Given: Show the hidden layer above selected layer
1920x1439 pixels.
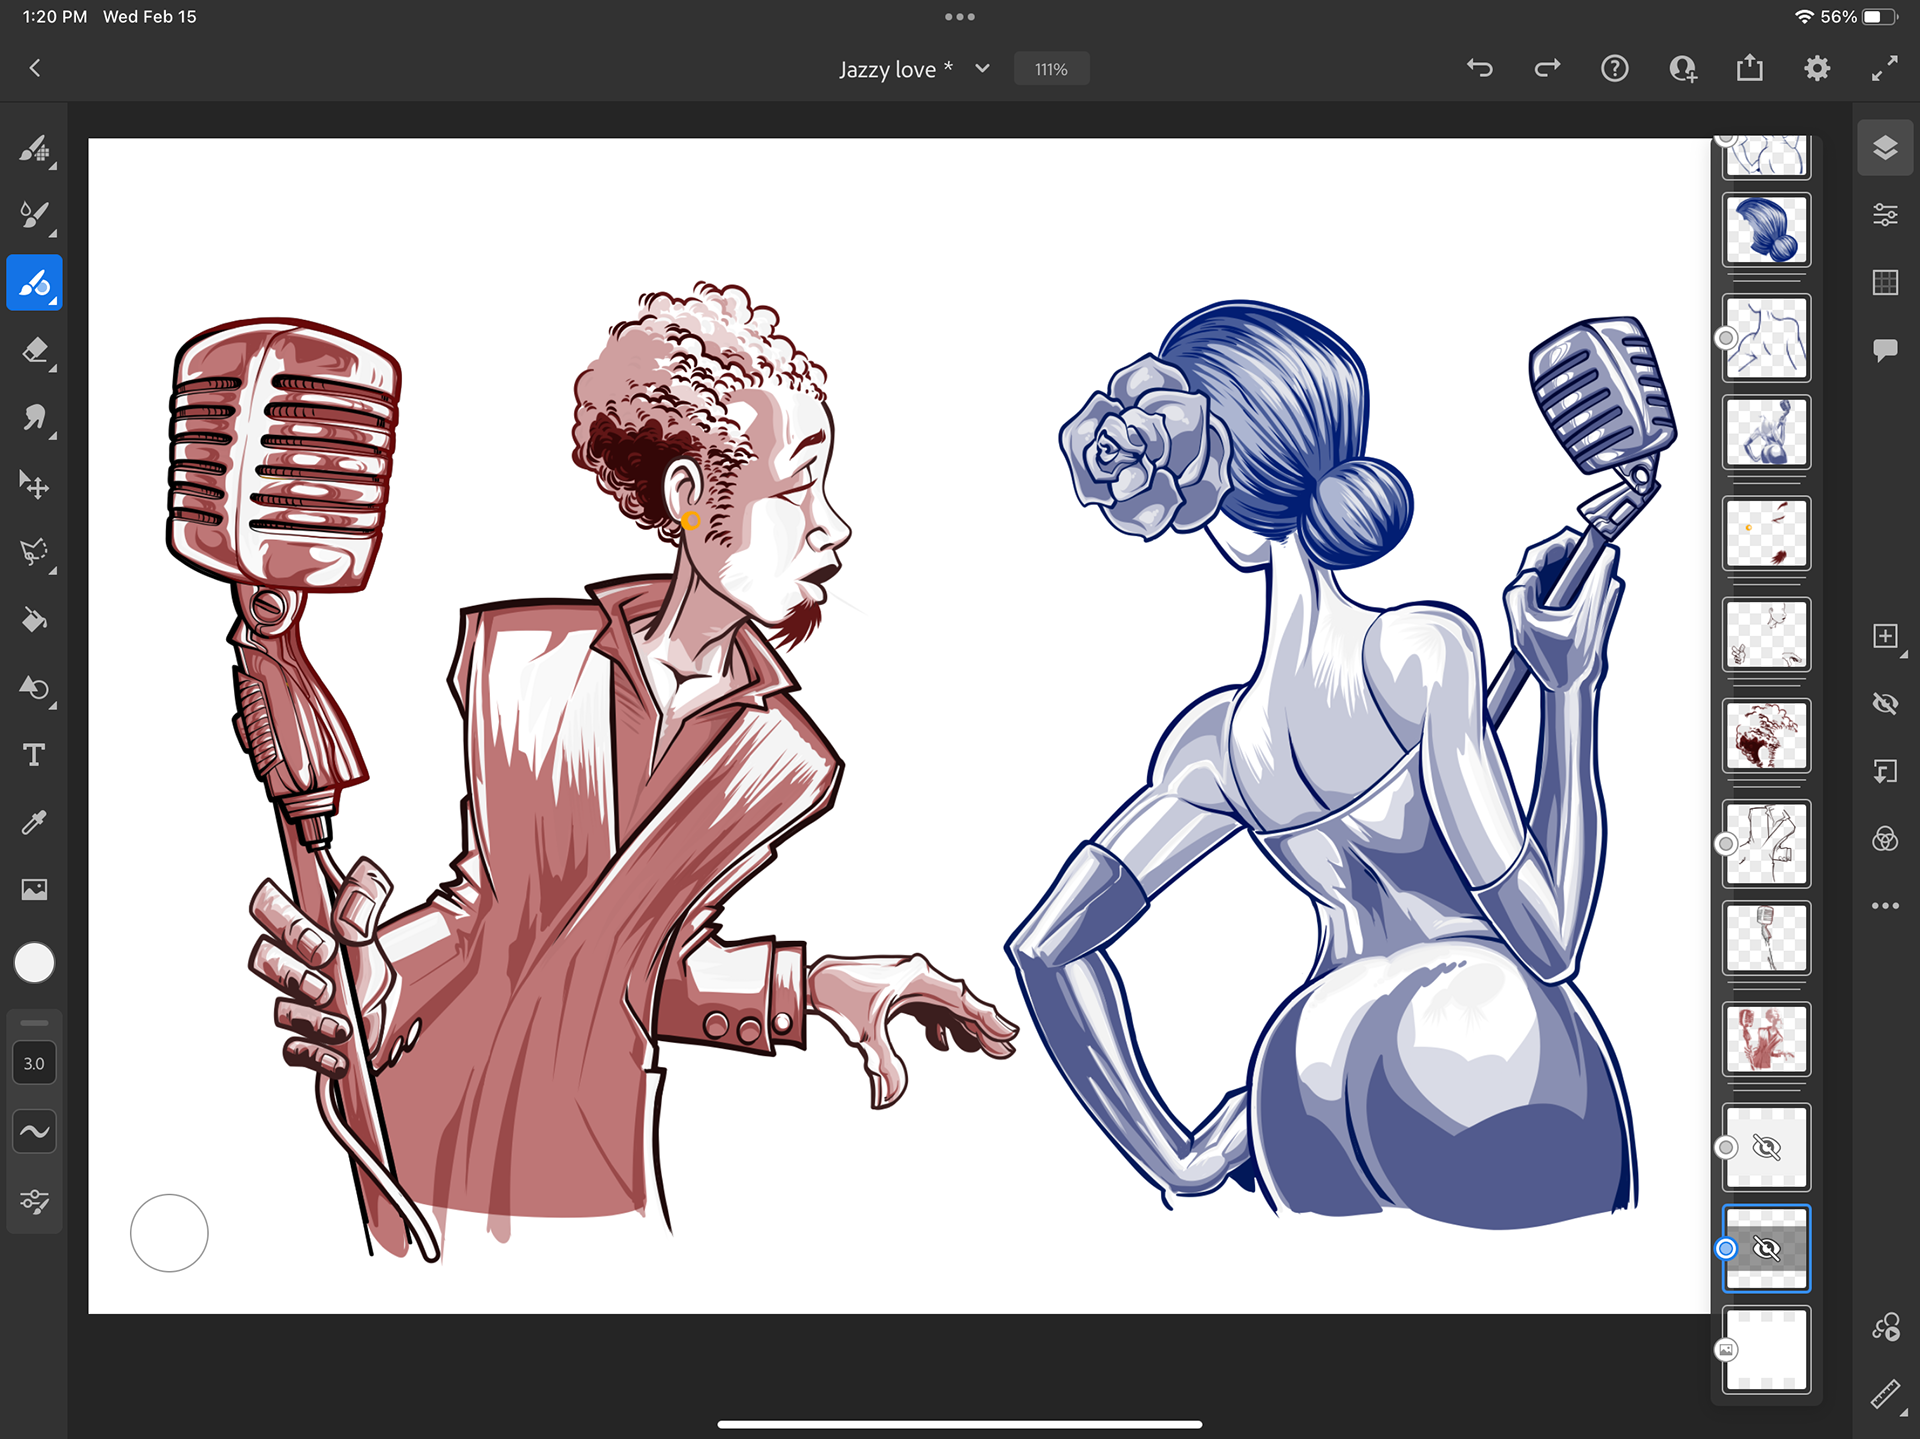Looking at the screenshot, I should tap(1766, 1147).
